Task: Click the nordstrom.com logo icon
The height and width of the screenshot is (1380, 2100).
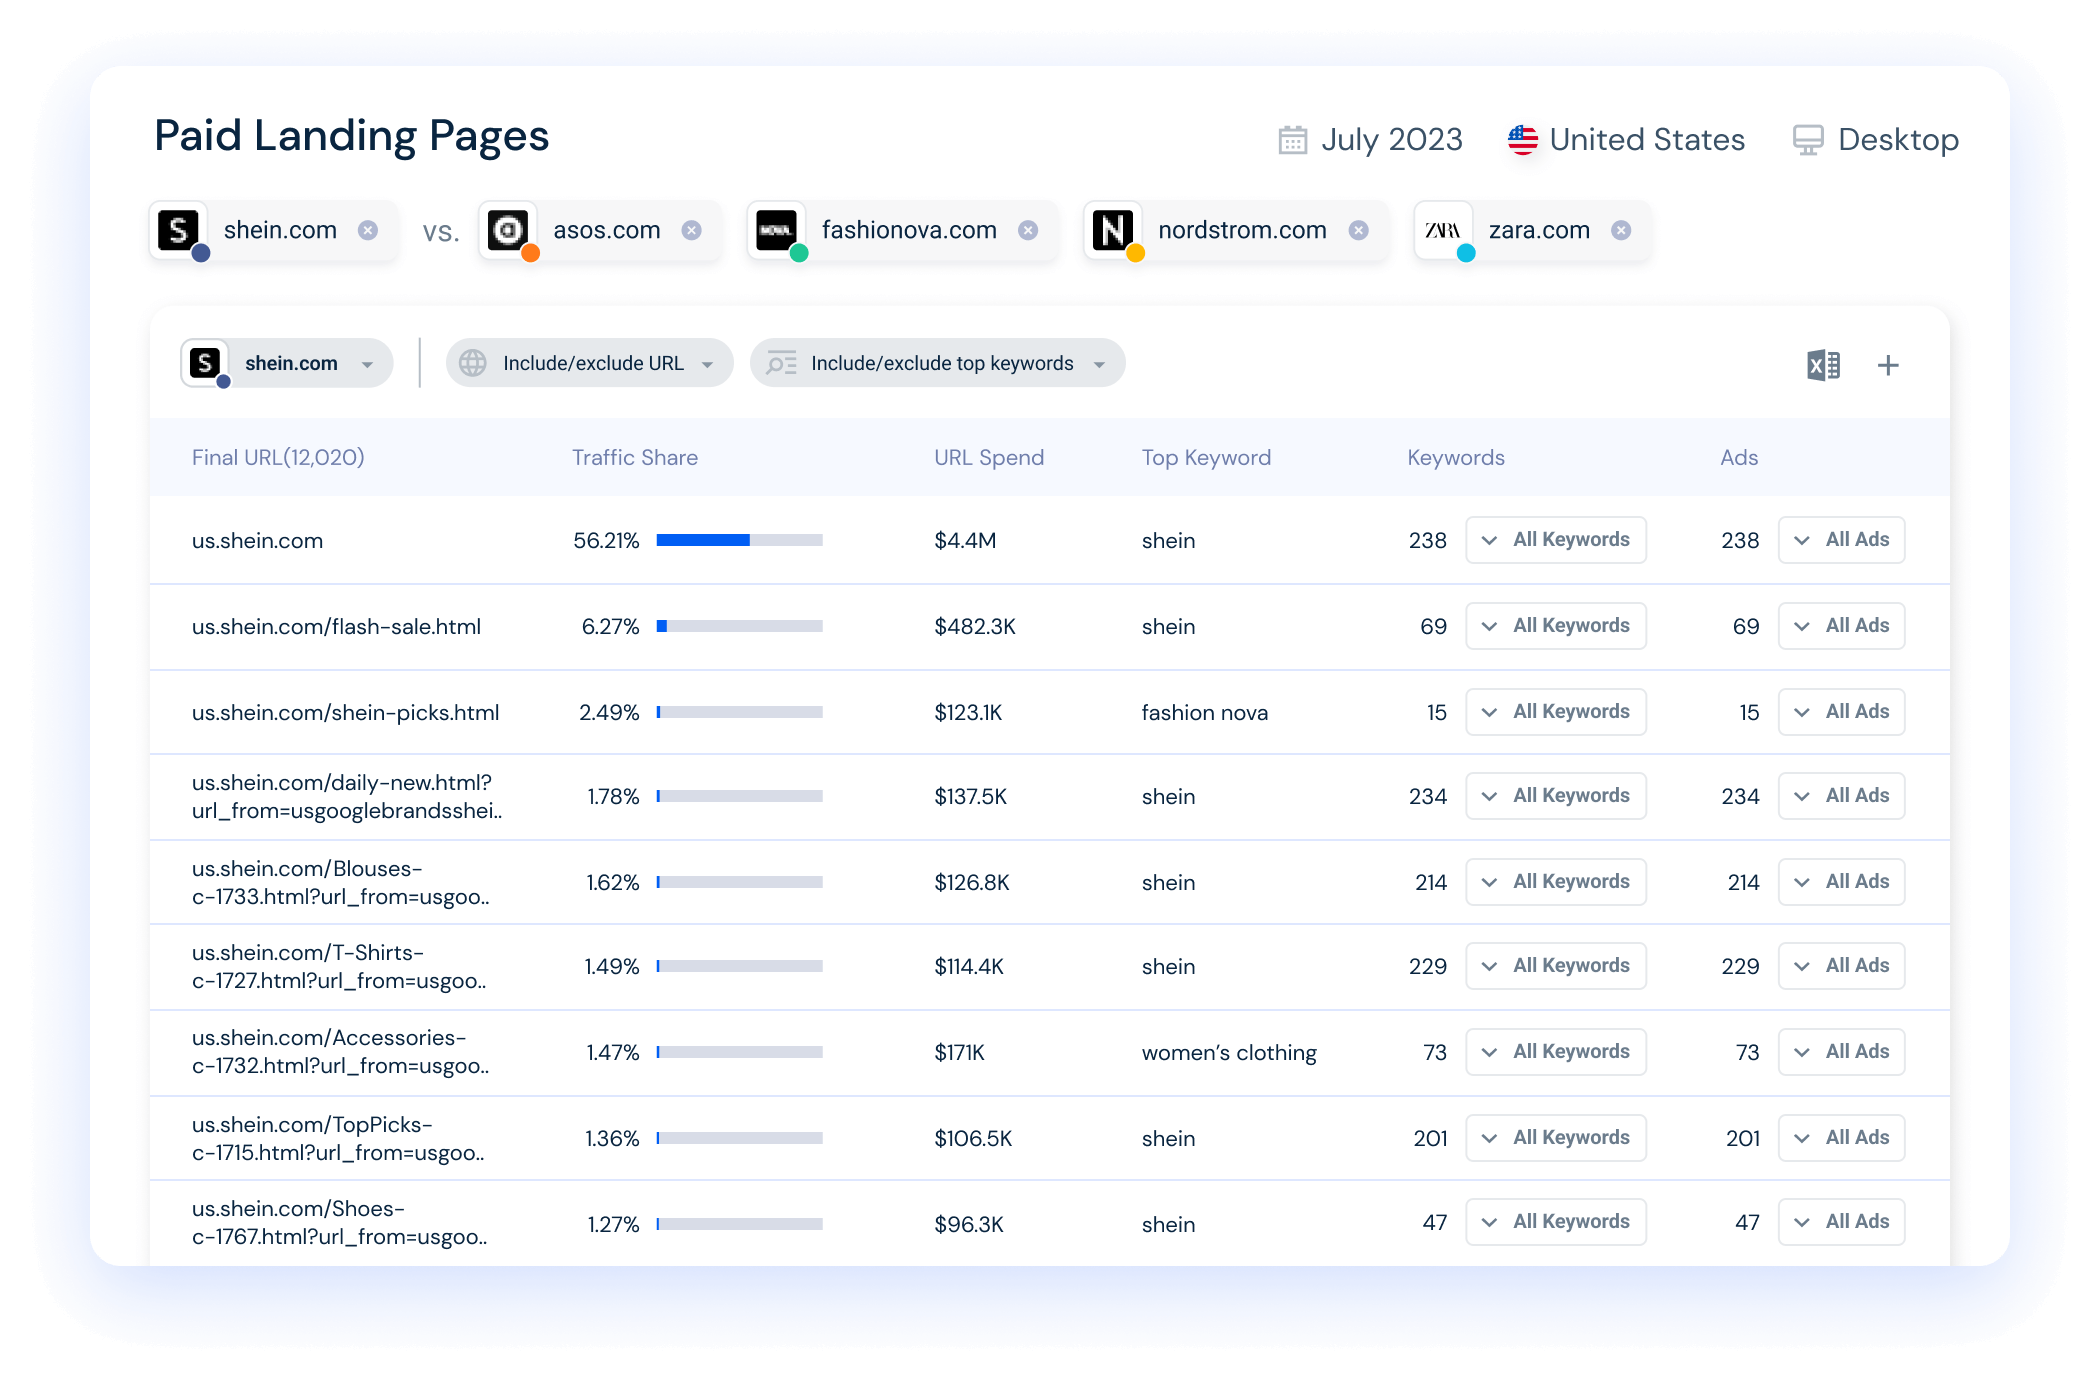Action: coord(1112,230)
